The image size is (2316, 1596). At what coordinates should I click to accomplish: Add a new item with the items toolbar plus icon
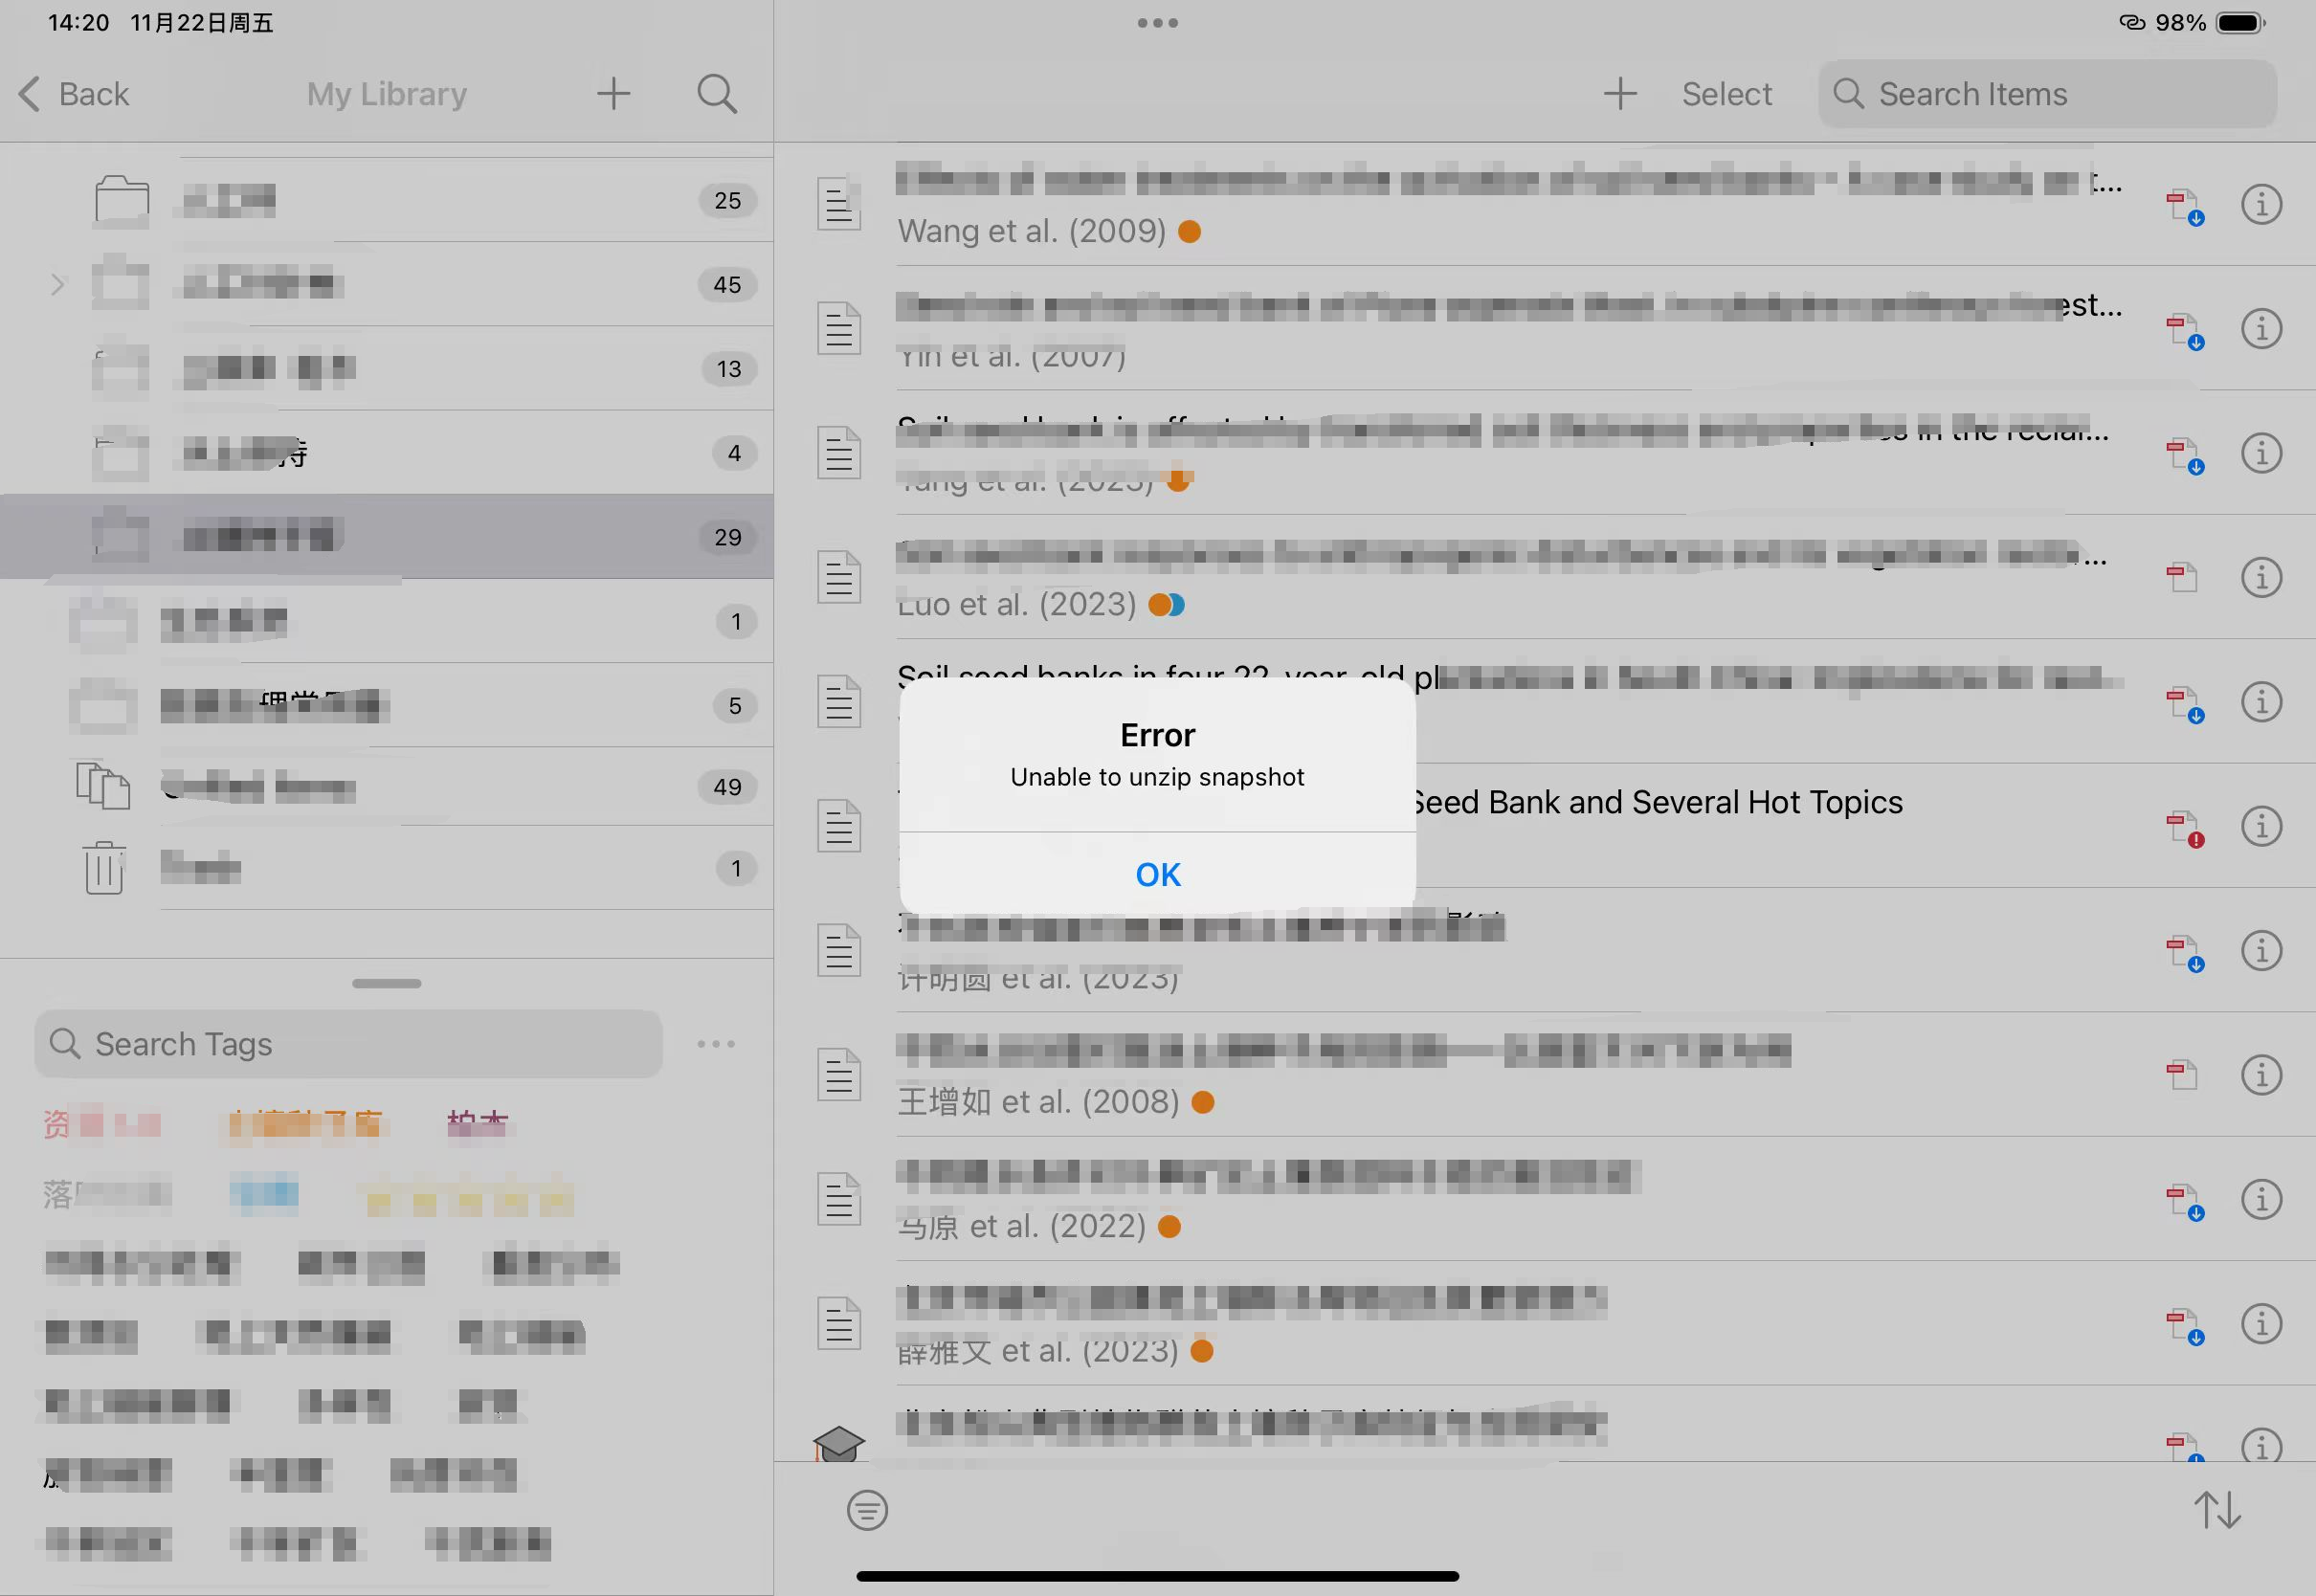click(x=1619, y=94)
